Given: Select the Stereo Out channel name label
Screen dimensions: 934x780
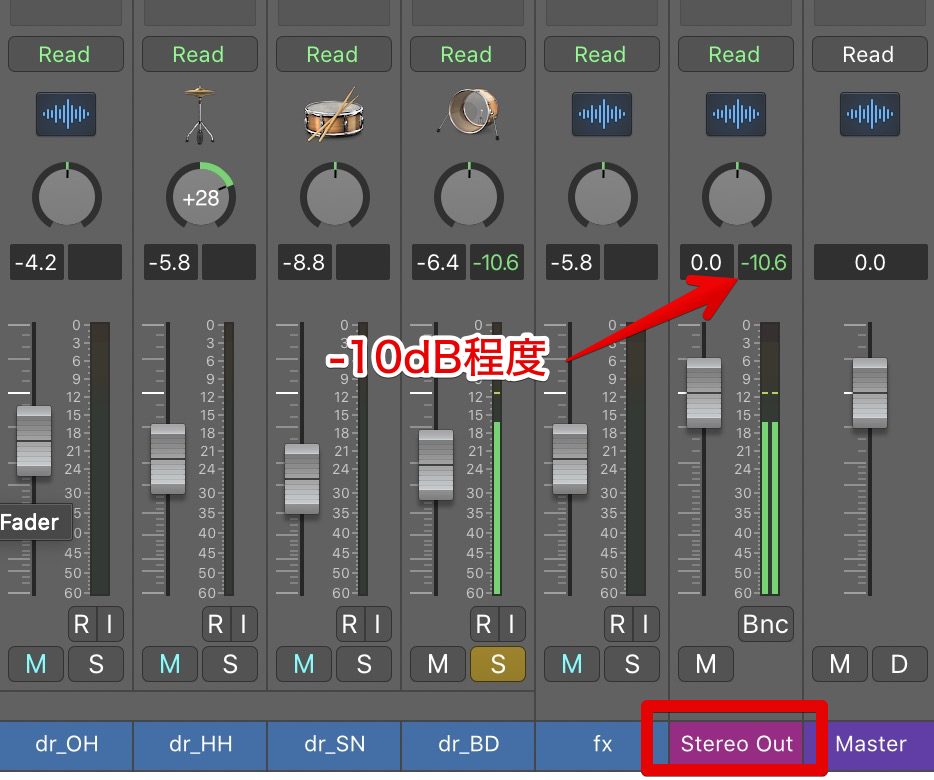Looking at the screenshot, I should coord(737,744).
